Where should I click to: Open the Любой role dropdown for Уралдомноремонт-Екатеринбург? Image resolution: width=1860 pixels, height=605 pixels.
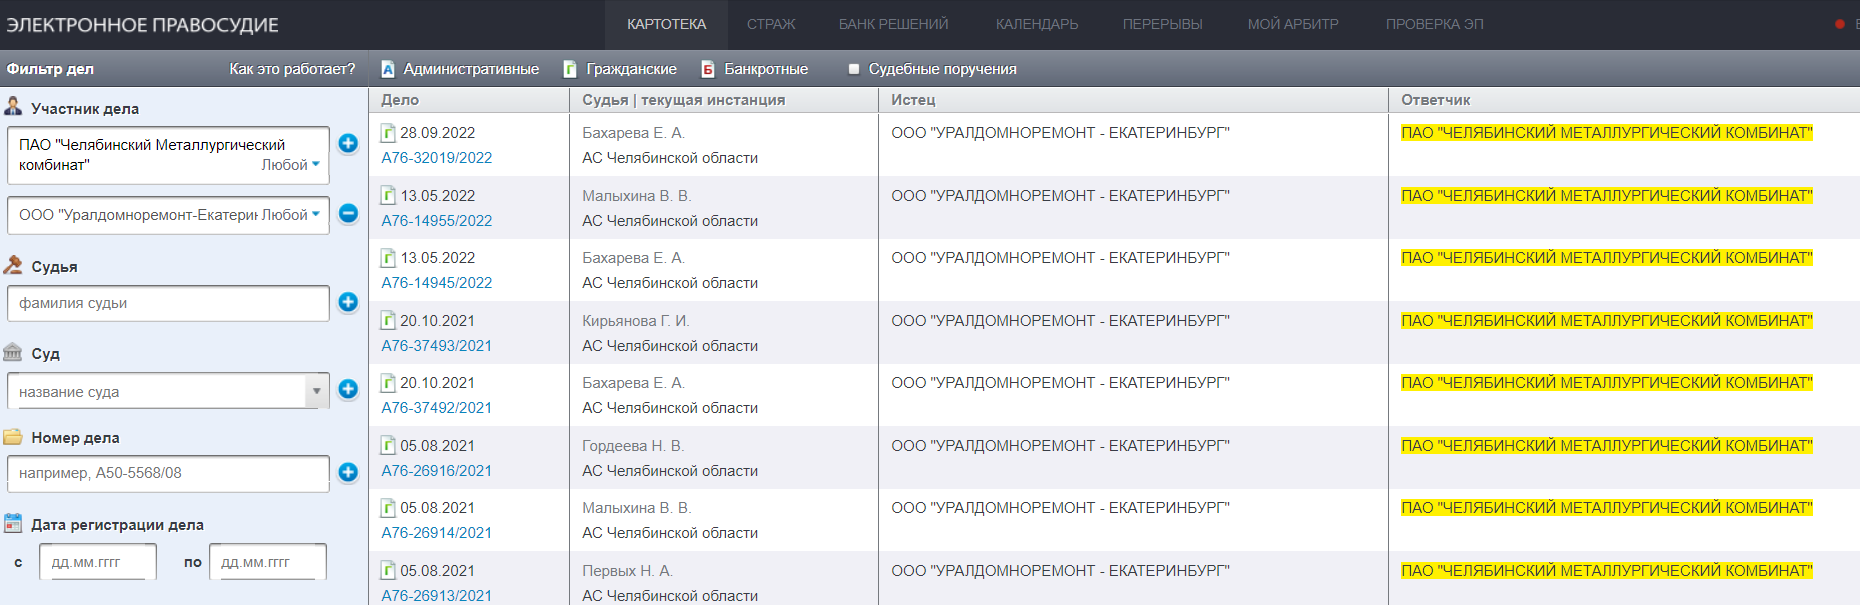[291, 215]
